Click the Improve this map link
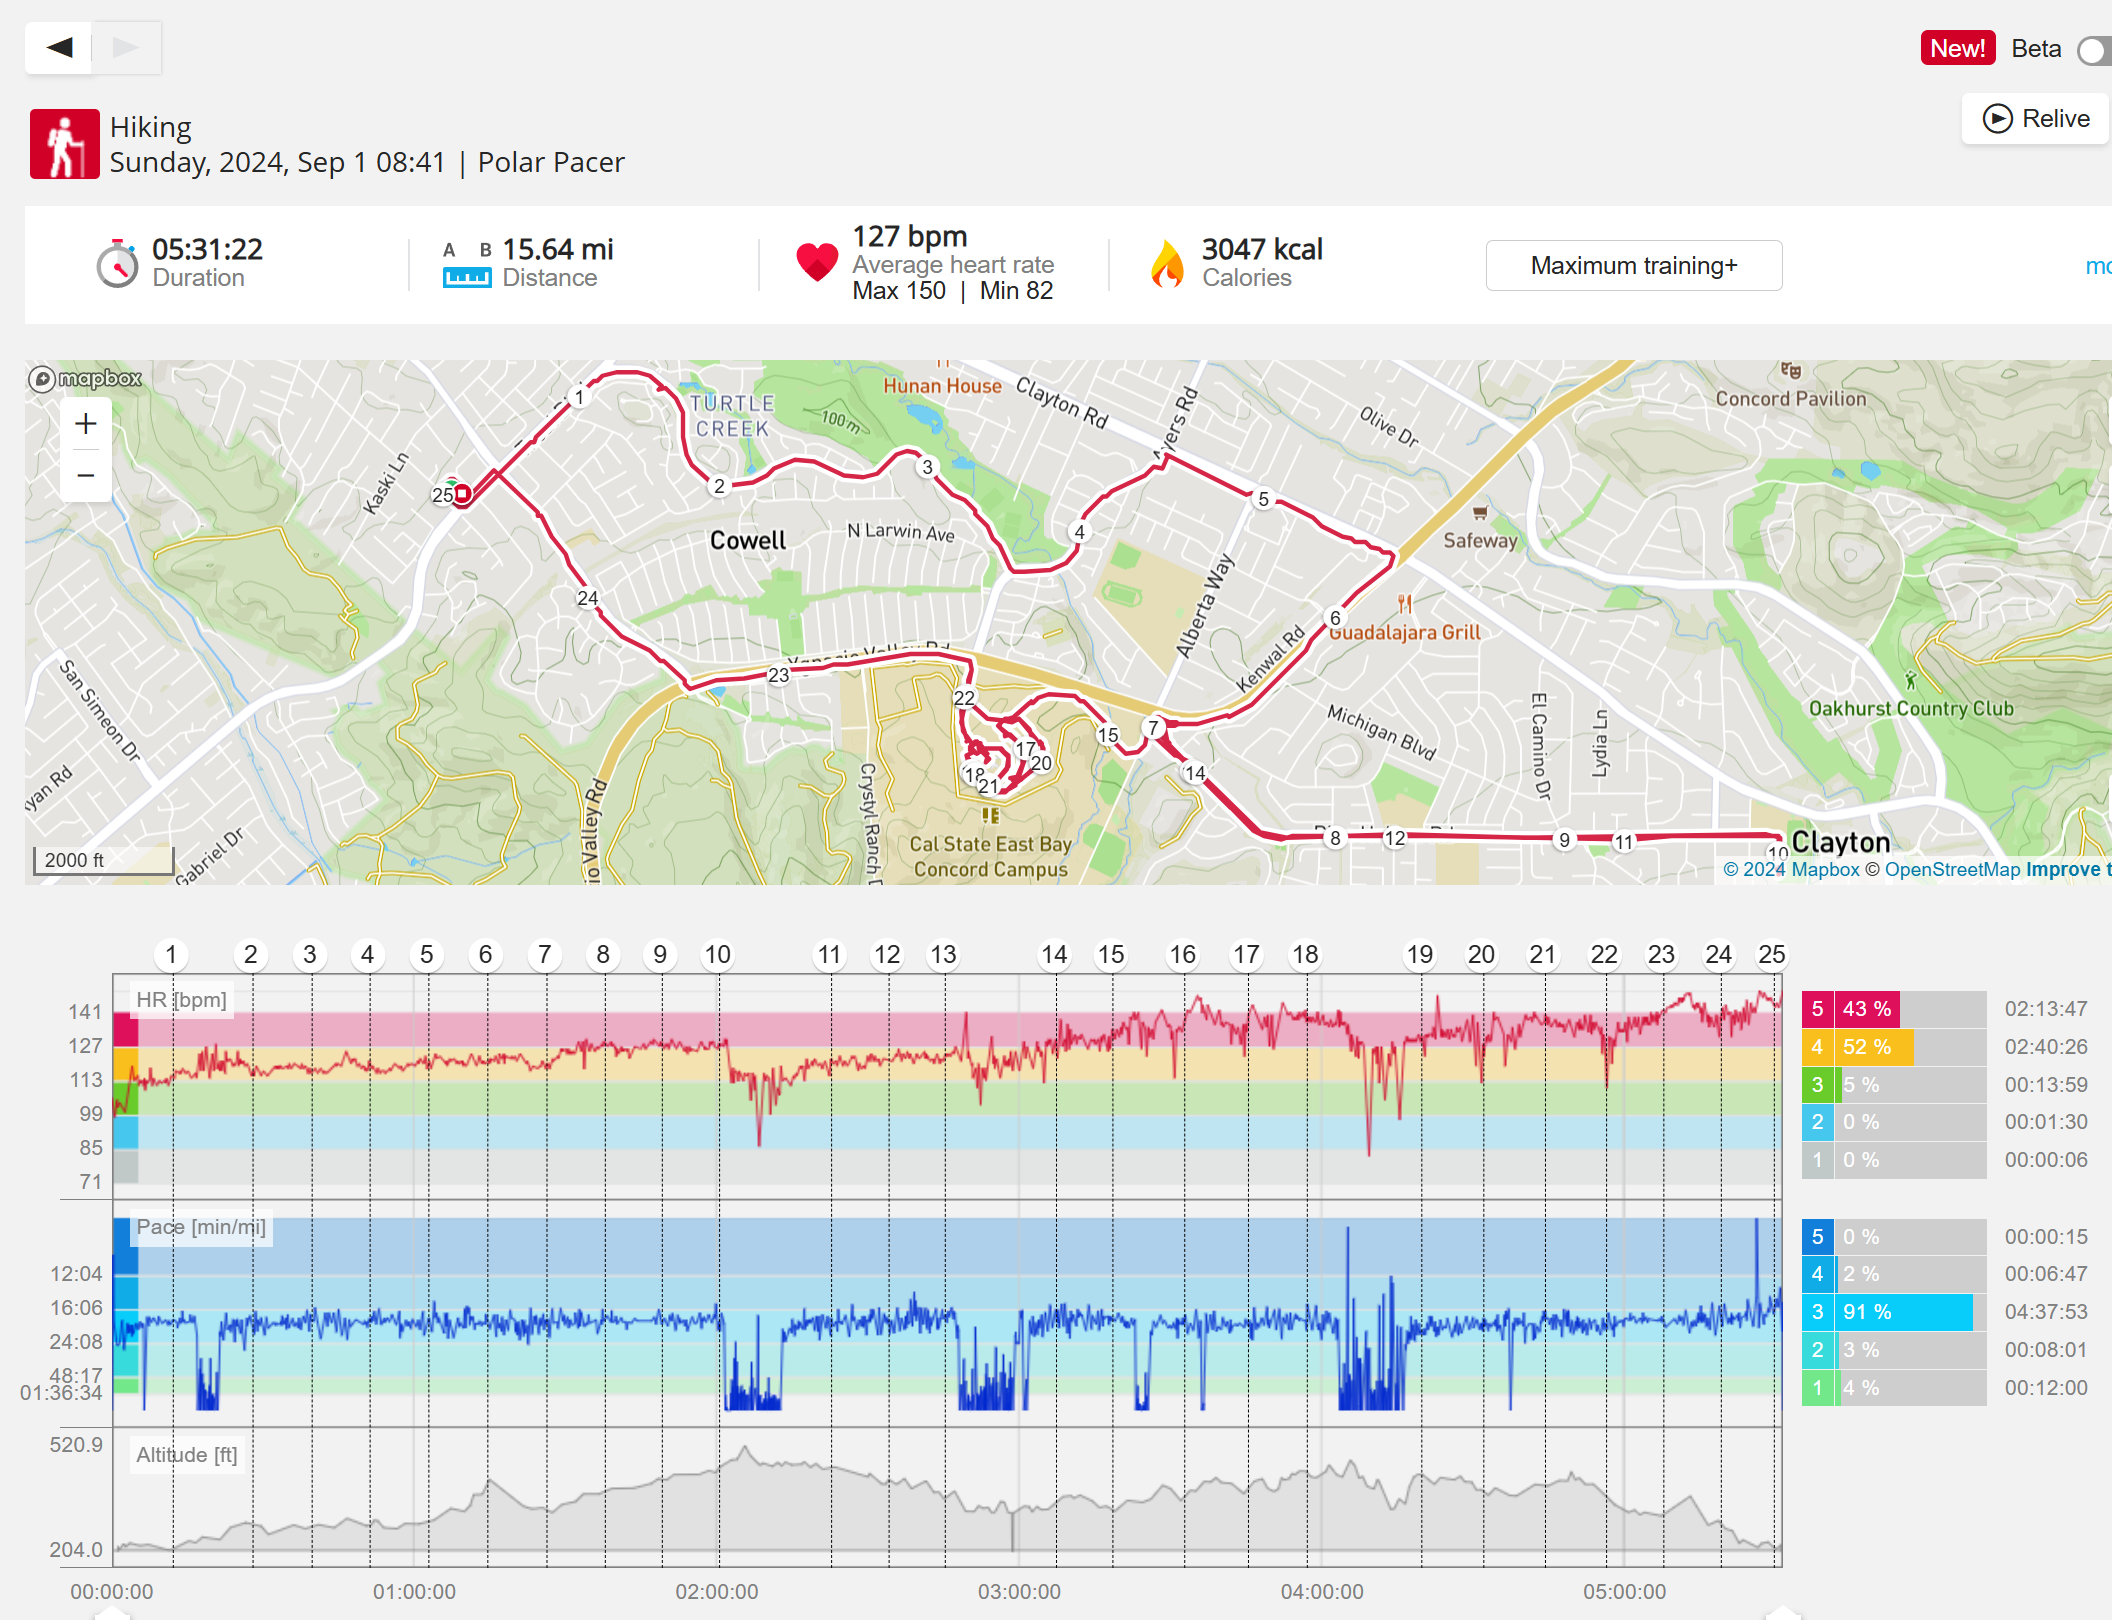Image resolution: width=2112 pixels, height=1620 pixels. [x=2066, y=869]
